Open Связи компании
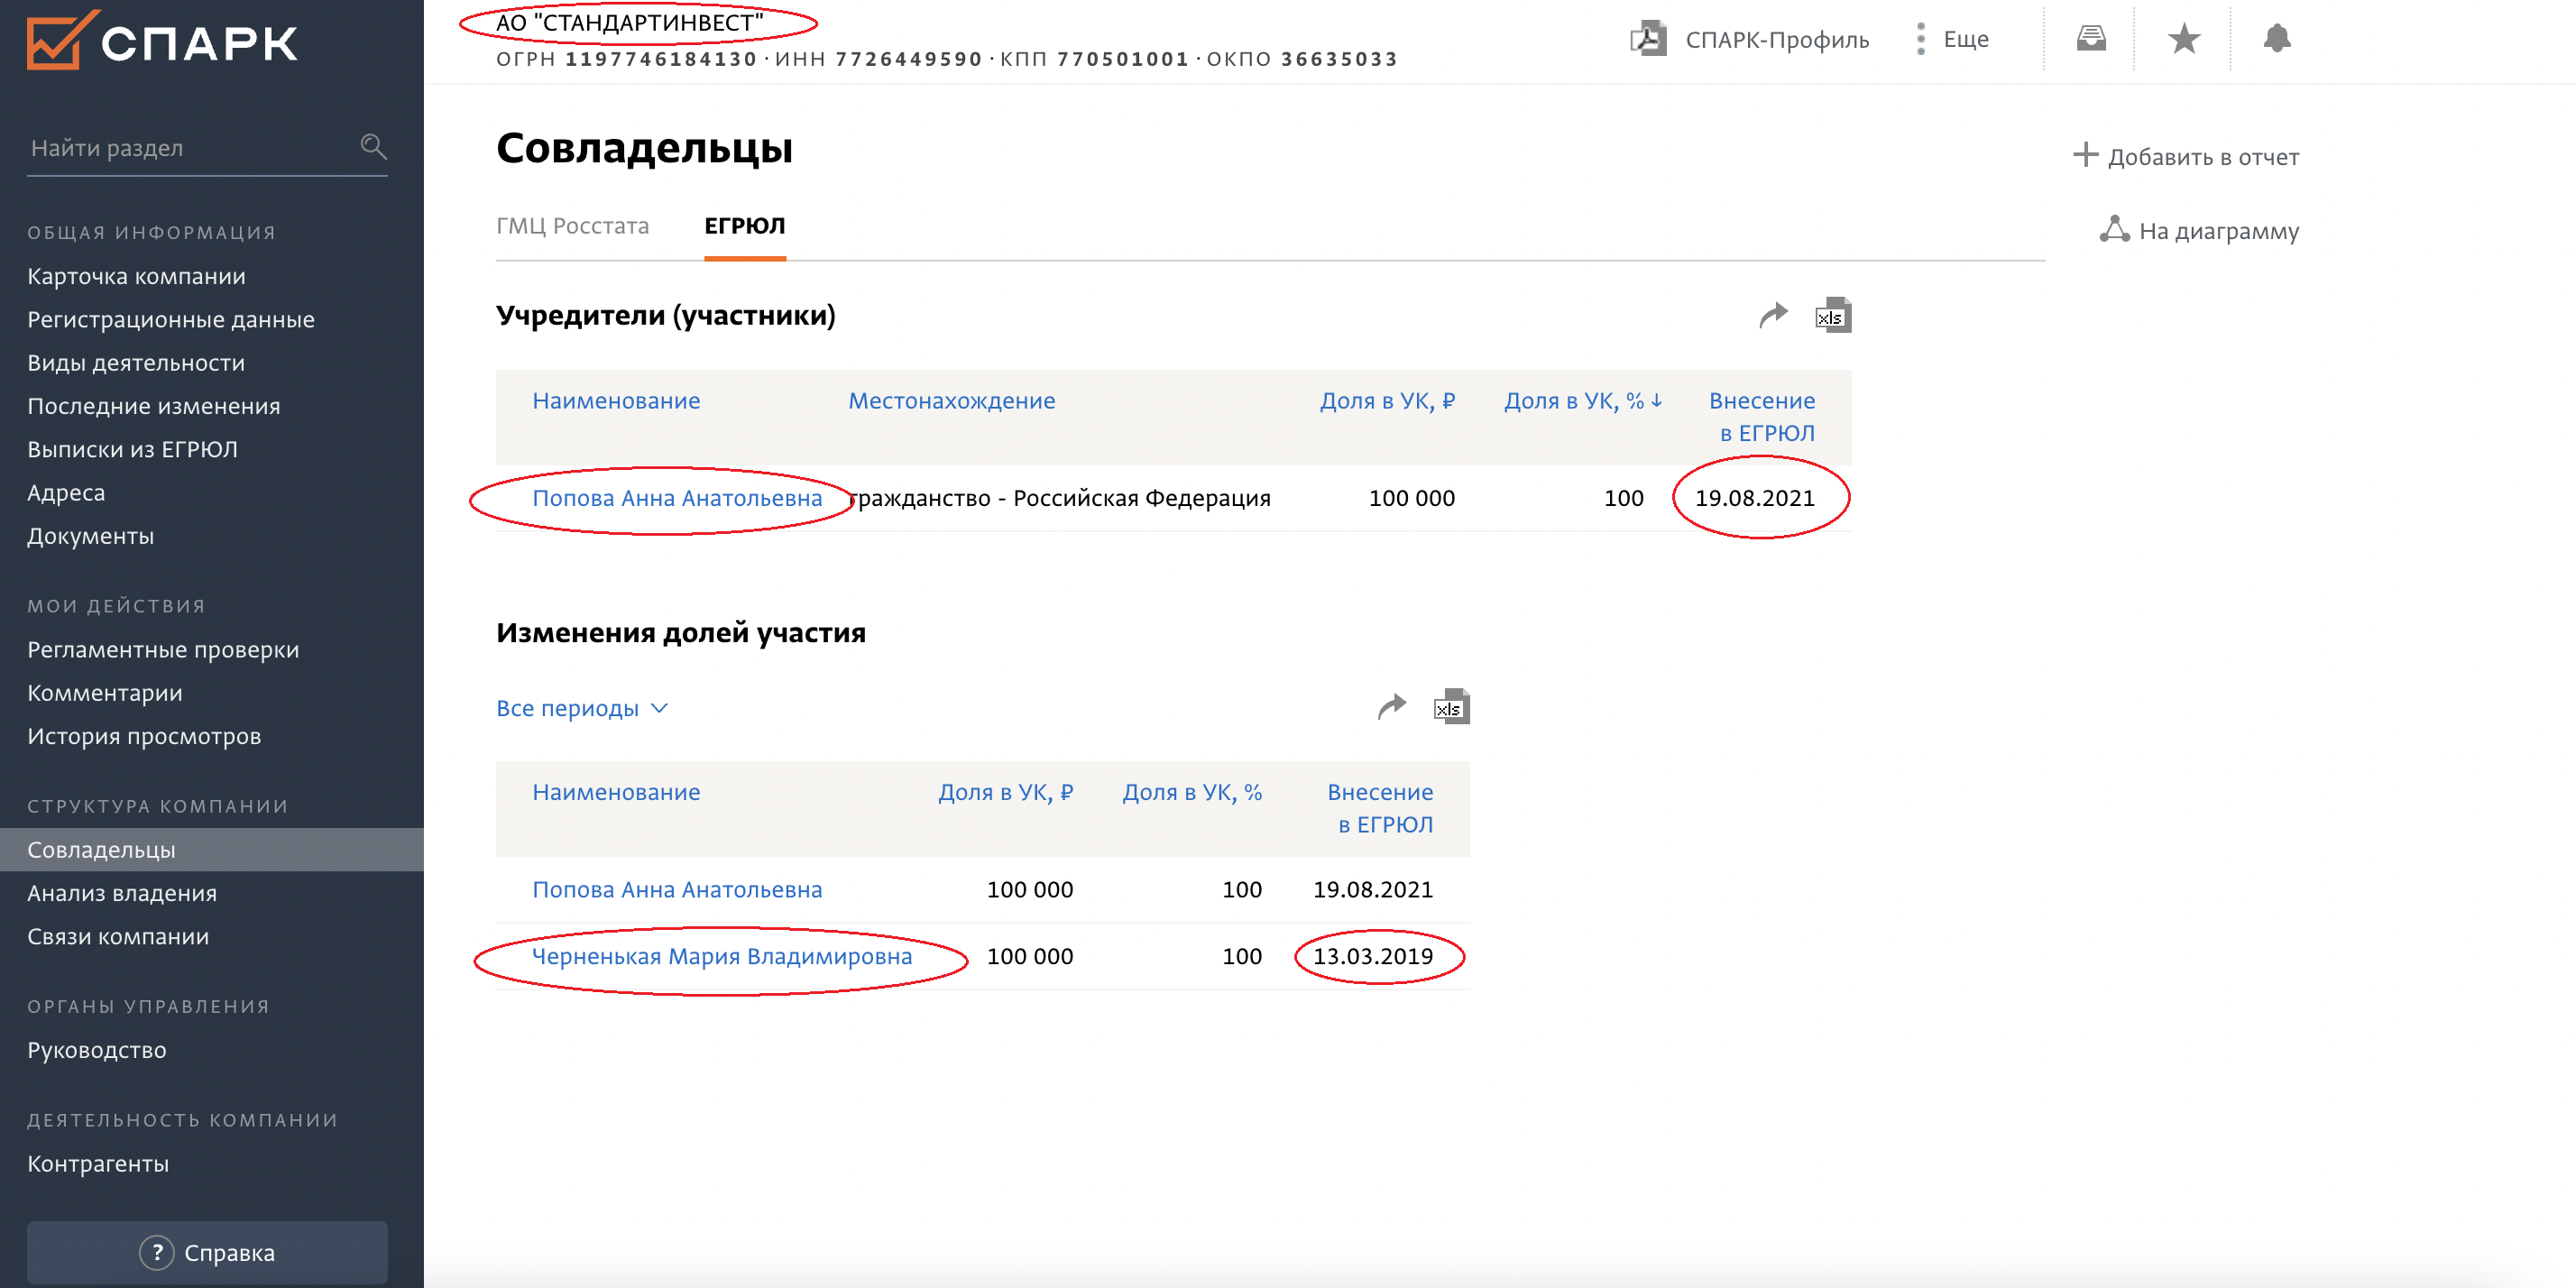This screenshot has width=2576, height=1288. coord(118,936)
